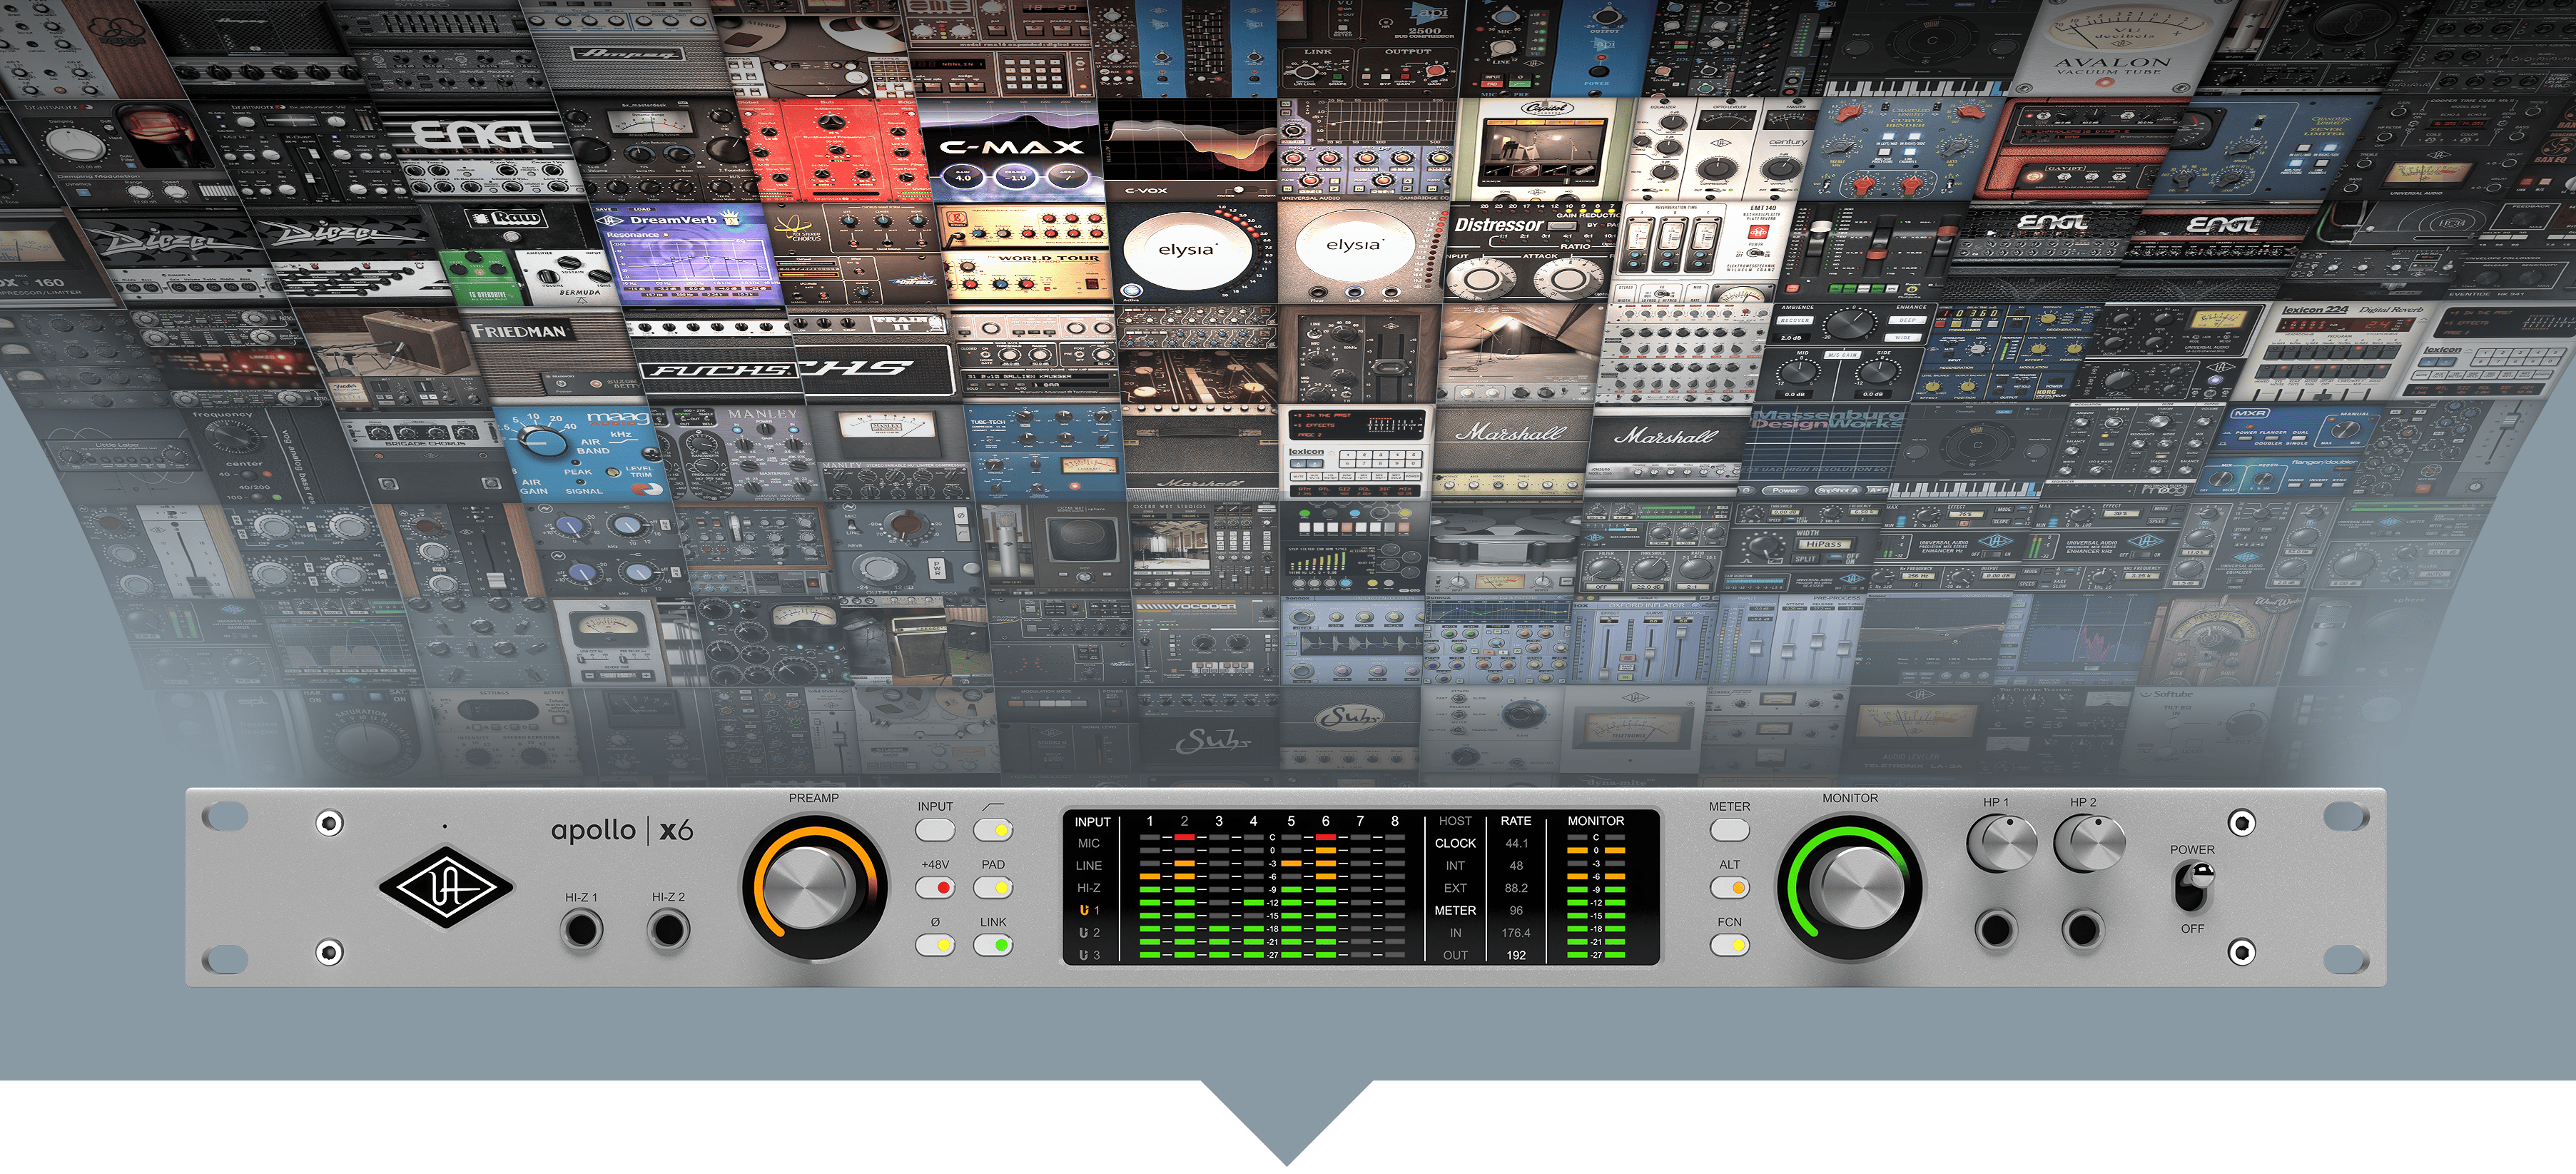The height and width of the screenshot is (1174, 2576).
Task: Enable +48V phantom power
Action: click(935, 886)
